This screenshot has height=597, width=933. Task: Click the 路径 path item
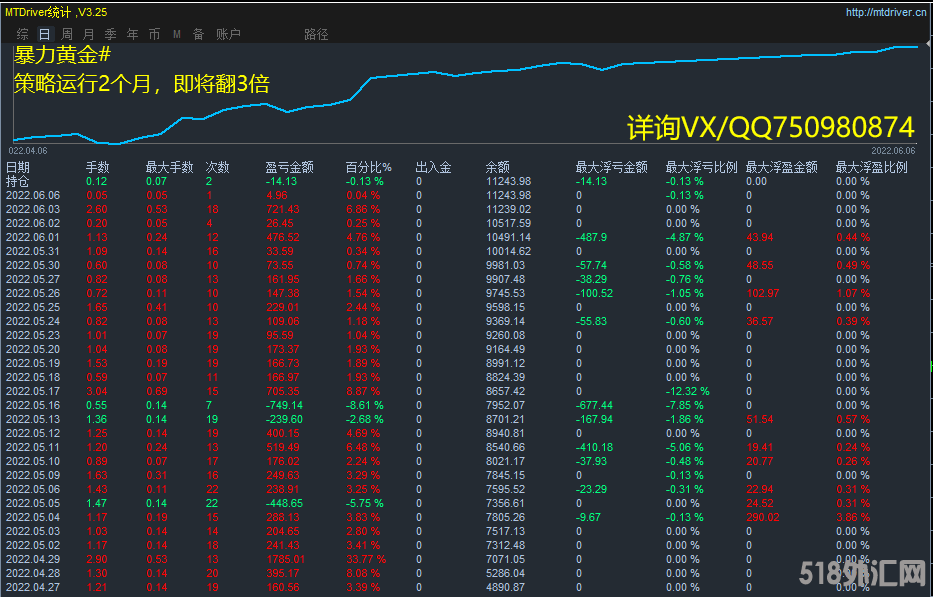click(x=316, y=34)
